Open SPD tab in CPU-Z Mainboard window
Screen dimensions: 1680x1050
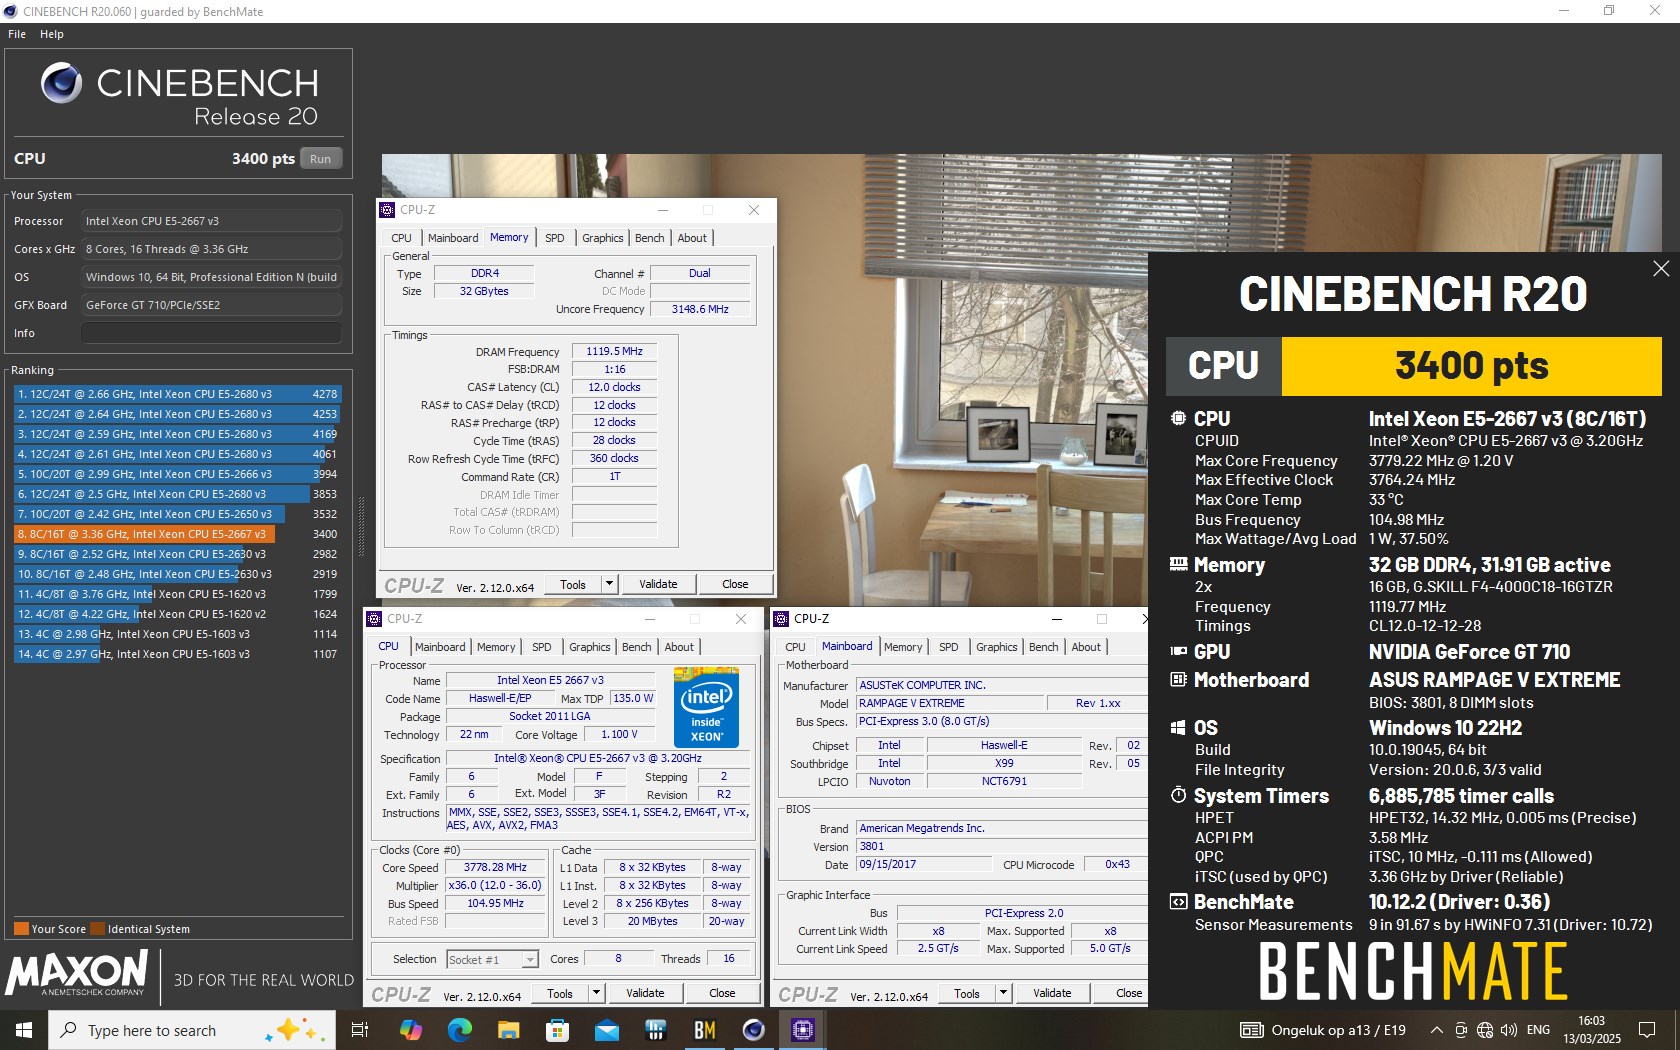[x=949, y=647]
